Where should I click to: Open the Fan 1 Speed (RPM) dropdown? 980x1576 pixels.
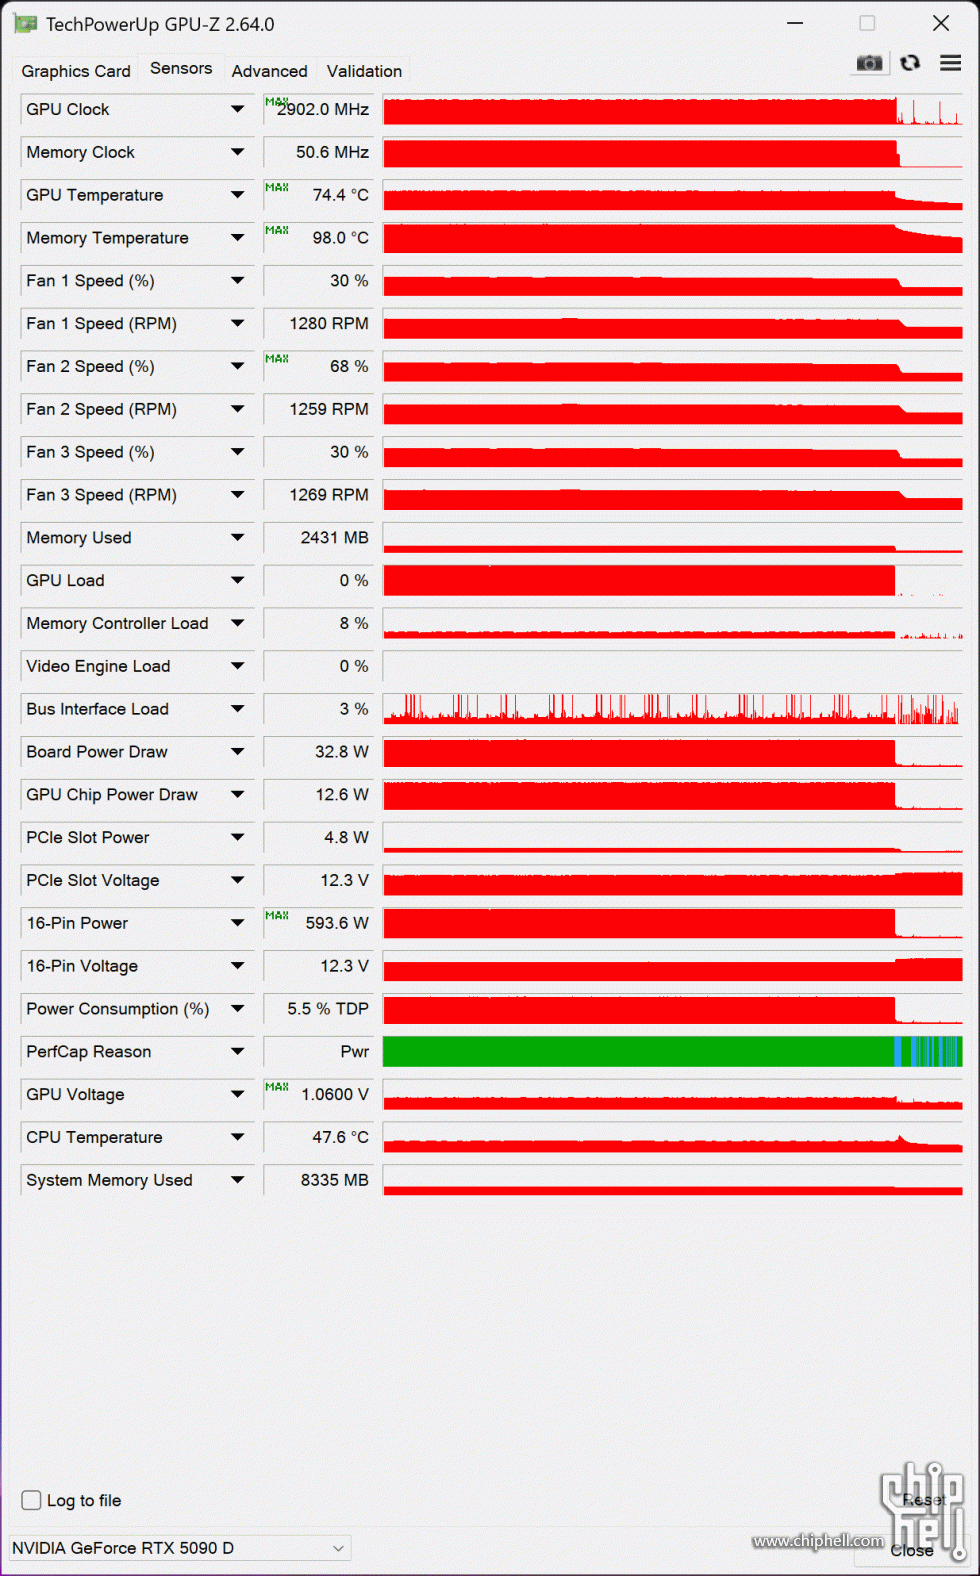coord(237,324)
